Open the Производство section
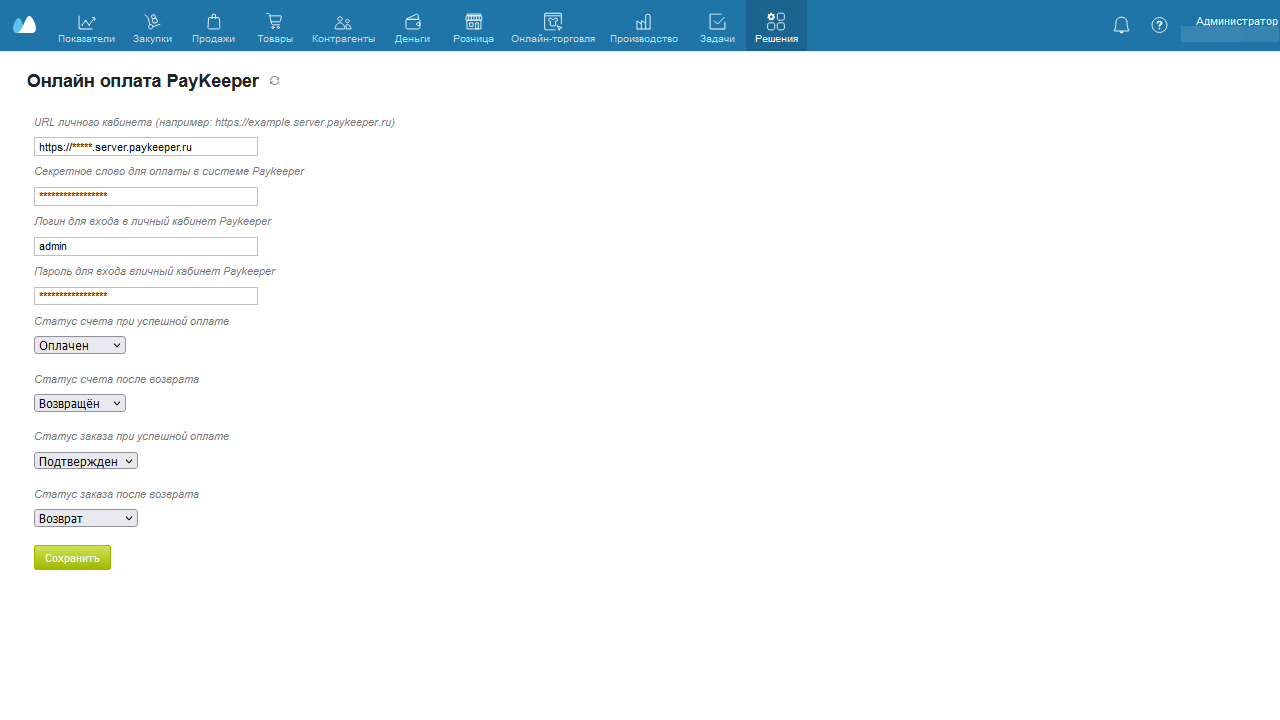 pos(644,27)
